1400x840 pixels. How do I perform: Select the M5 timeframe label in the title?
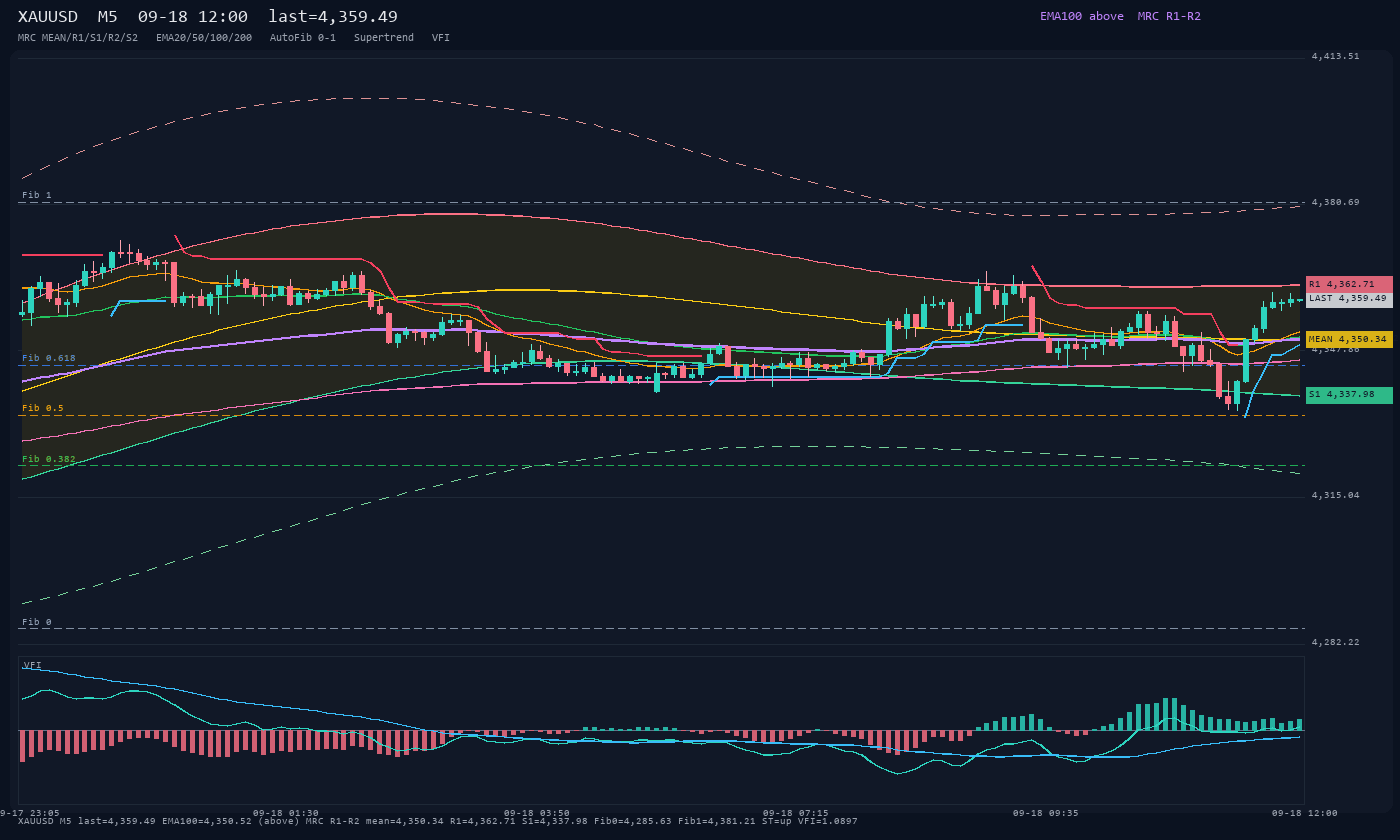(x=108, y=17)
